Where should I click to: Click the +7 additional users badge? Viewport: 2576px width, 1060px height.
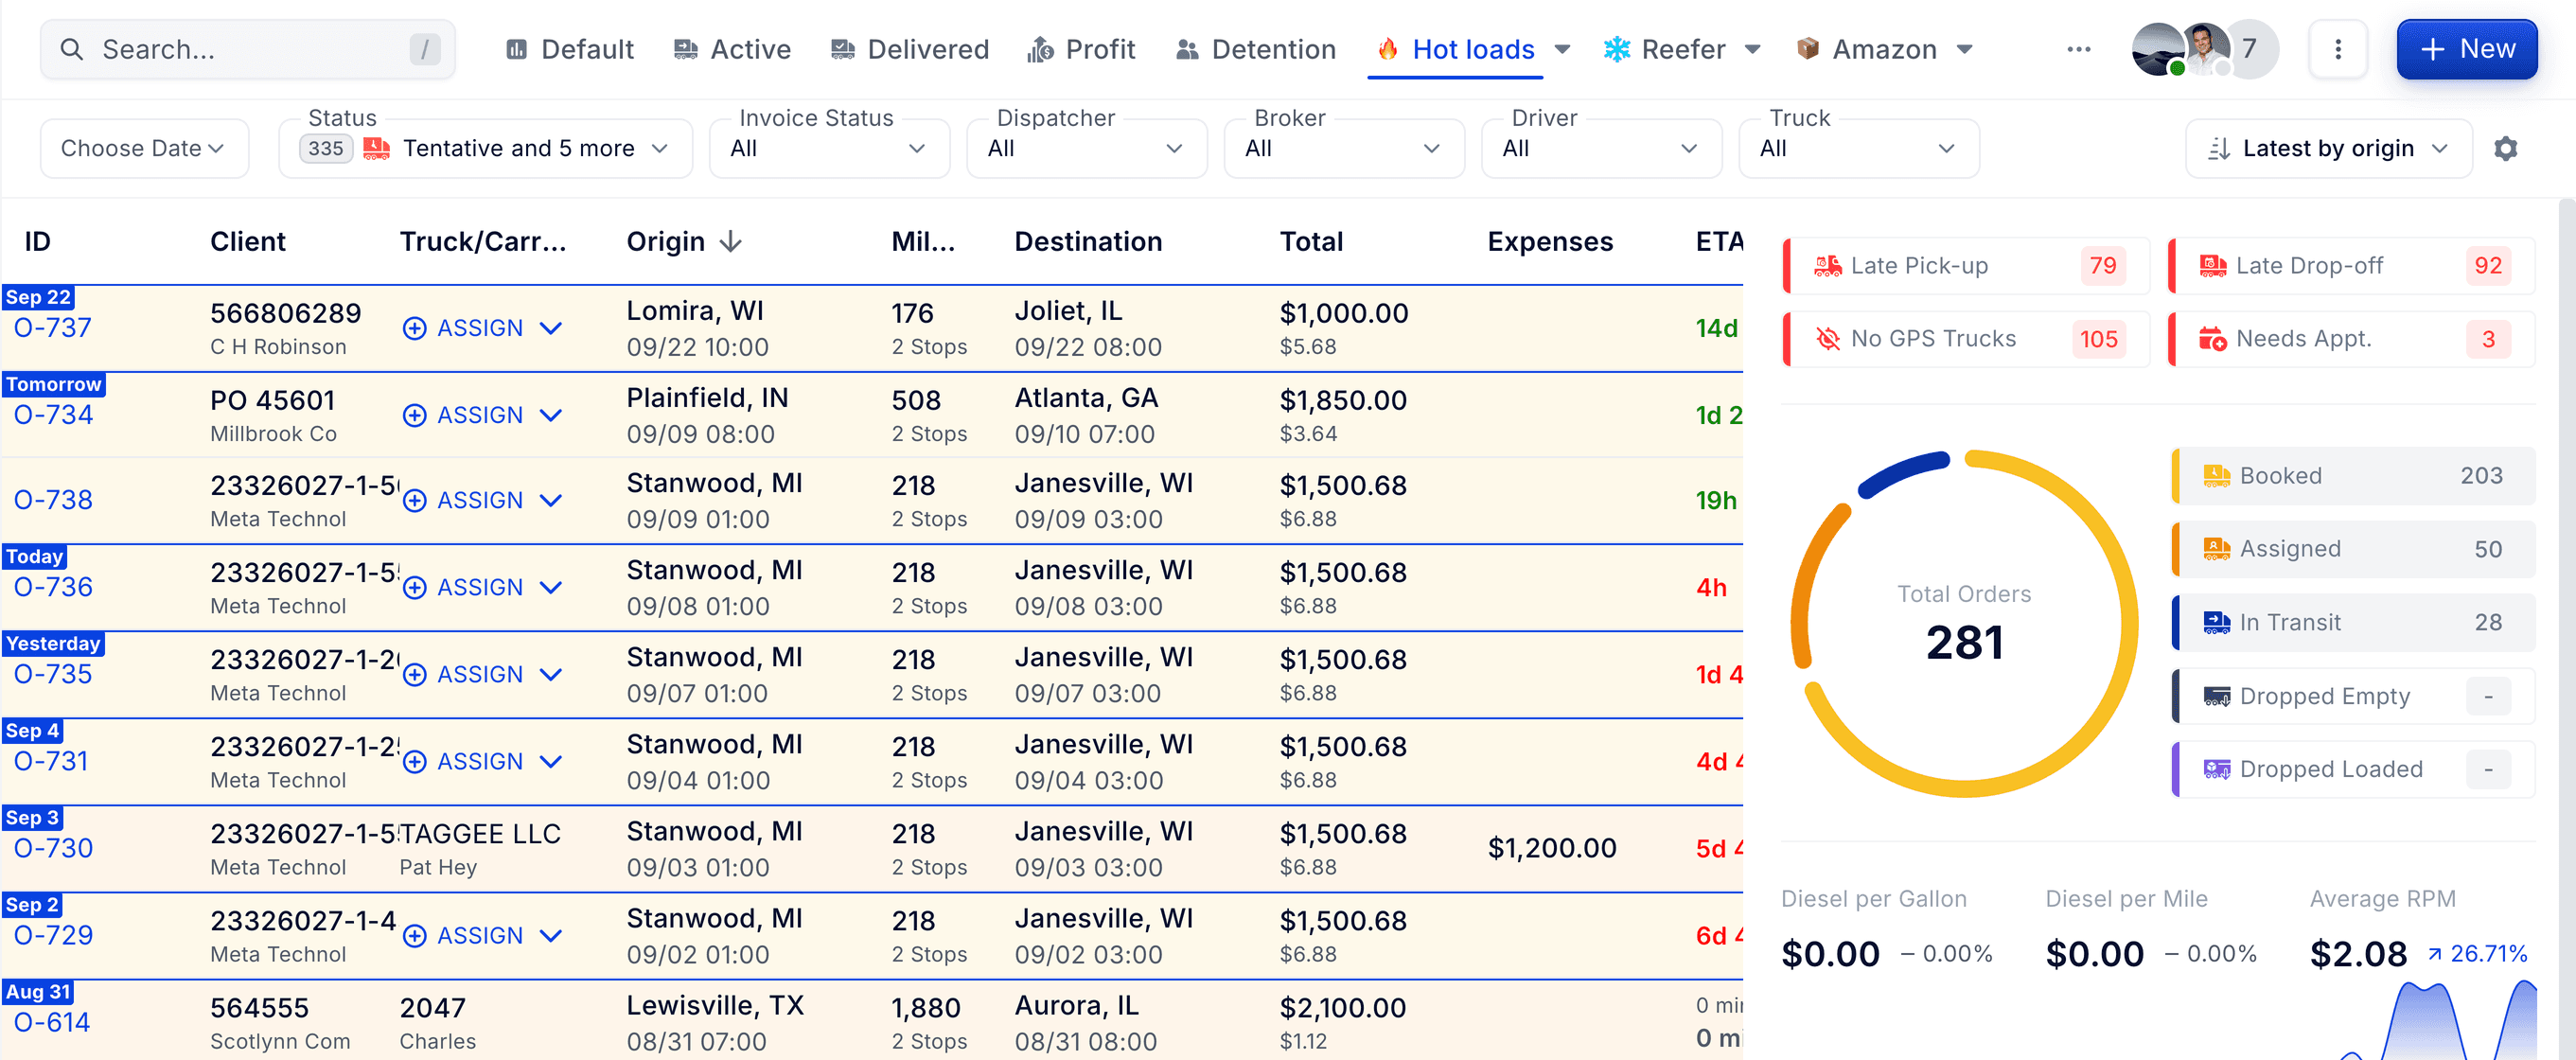click(2250, 49)
